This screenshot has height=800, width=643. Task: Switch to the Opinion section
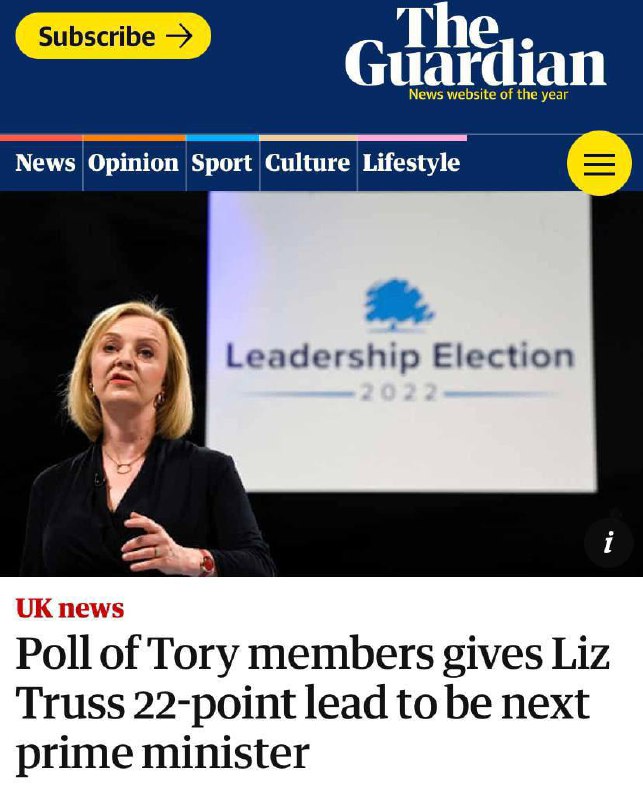coord(133,163)
